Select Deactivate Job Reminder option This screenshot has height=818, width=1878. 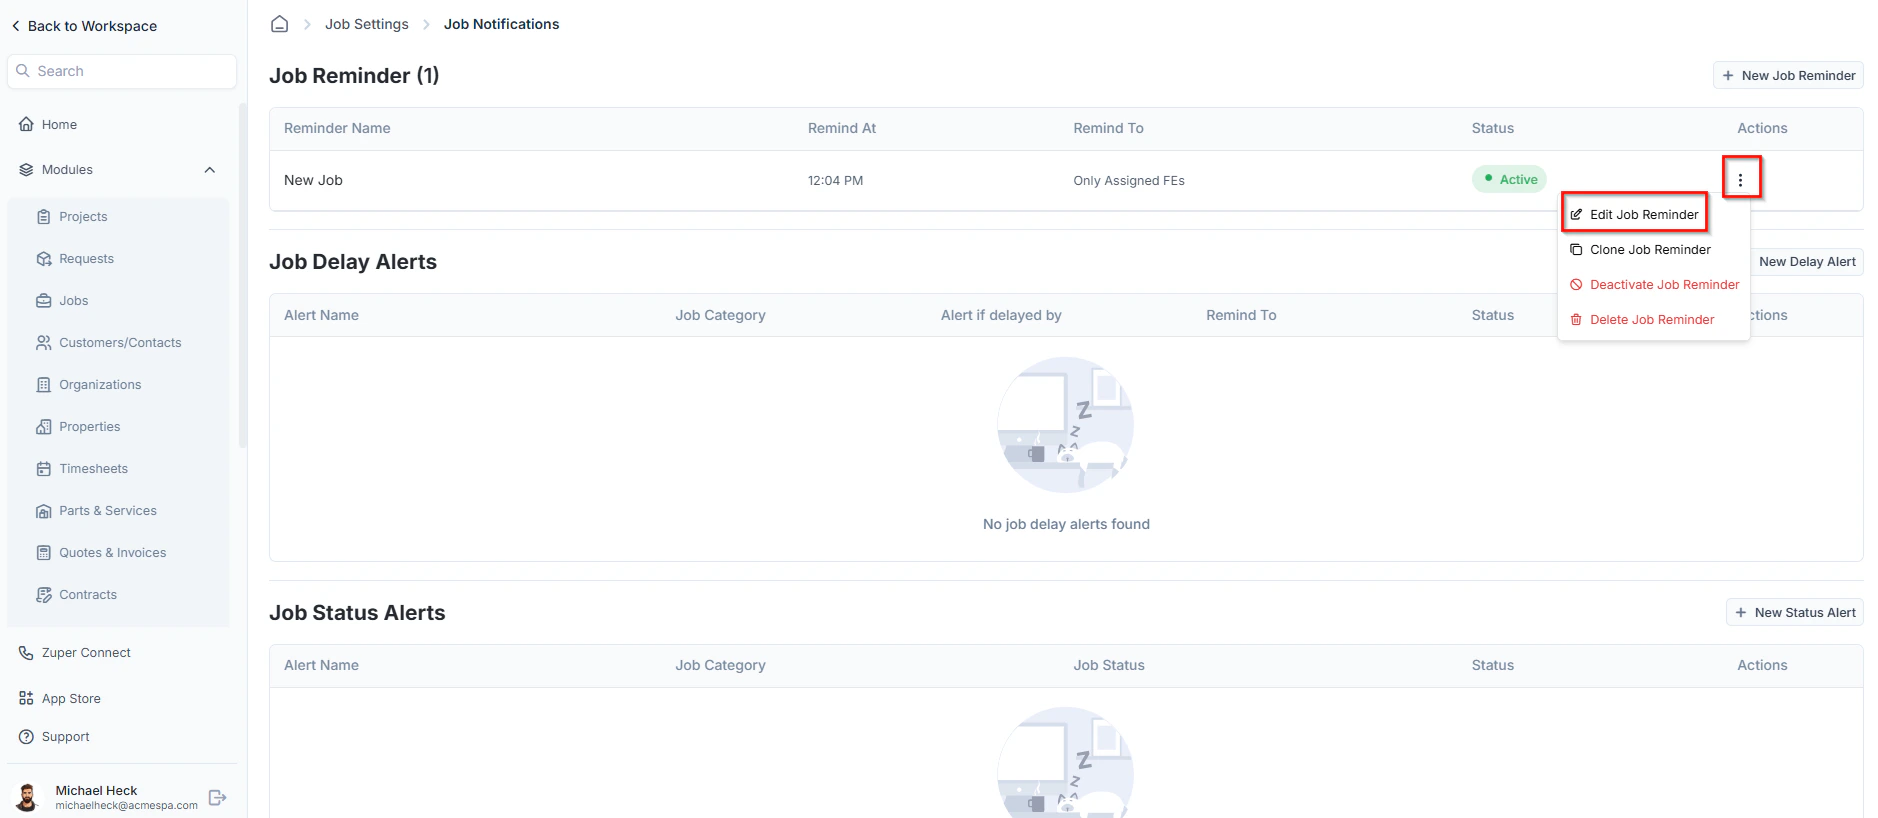[x=1654, y=285]
